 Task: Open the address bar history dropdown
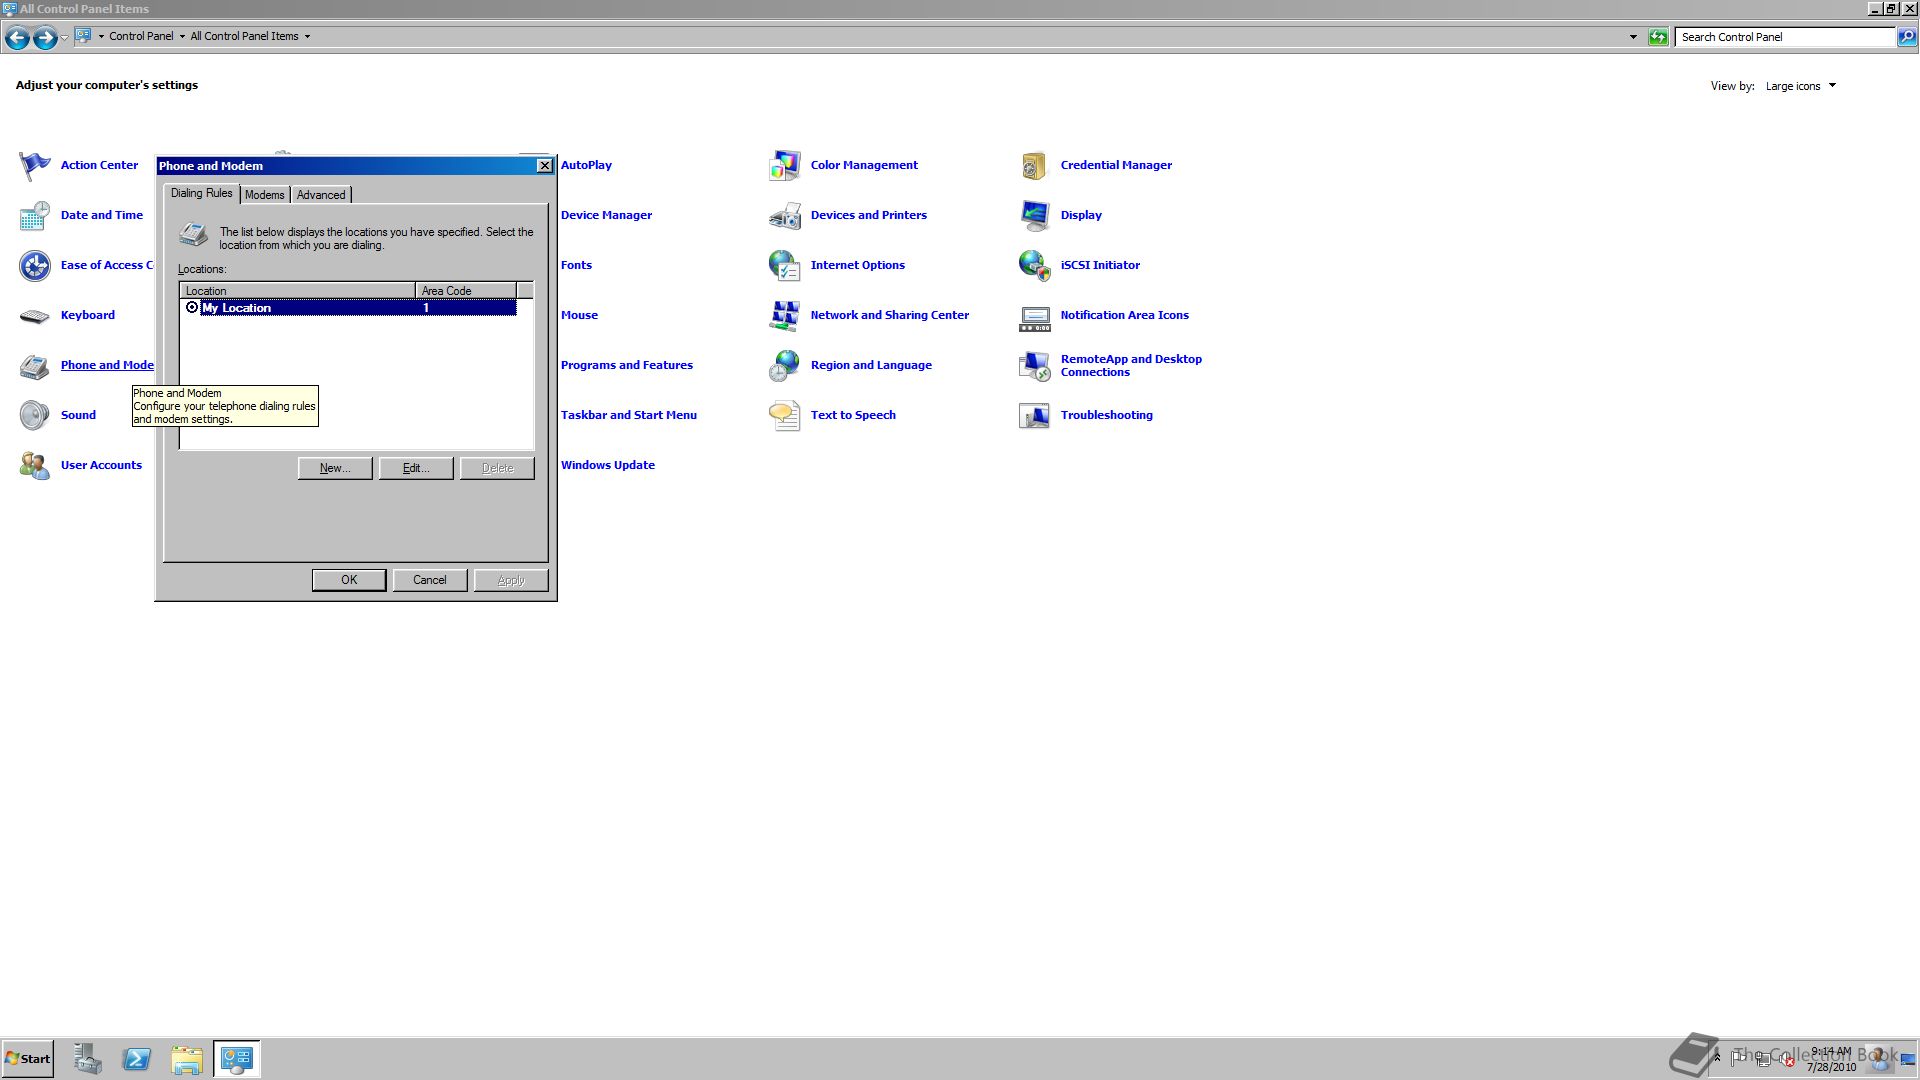pos(1633,37)
